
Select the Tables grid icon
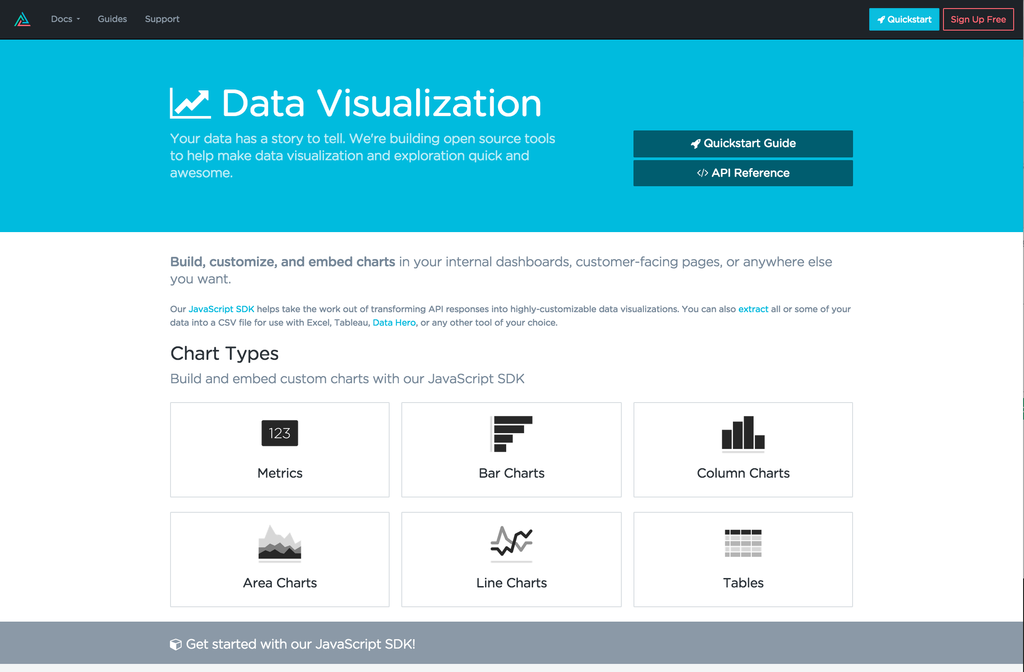[x=743, y=543]
